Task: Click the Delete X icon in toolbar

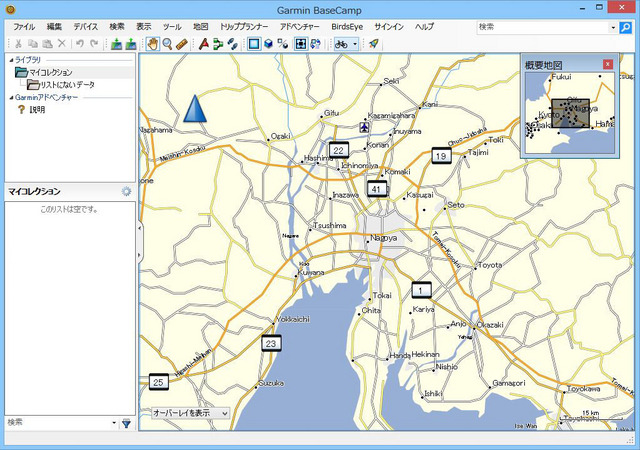Action: 62,44
